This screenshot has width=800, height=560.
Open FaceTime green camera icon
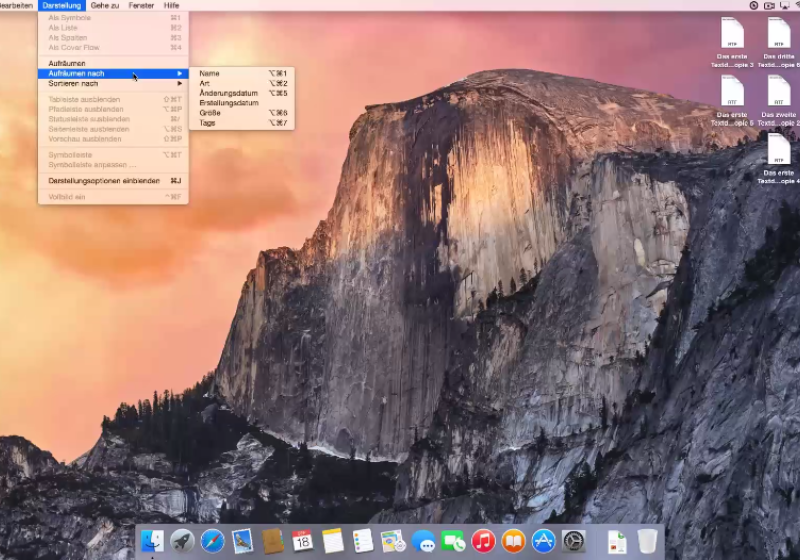(x=453, y=541)
